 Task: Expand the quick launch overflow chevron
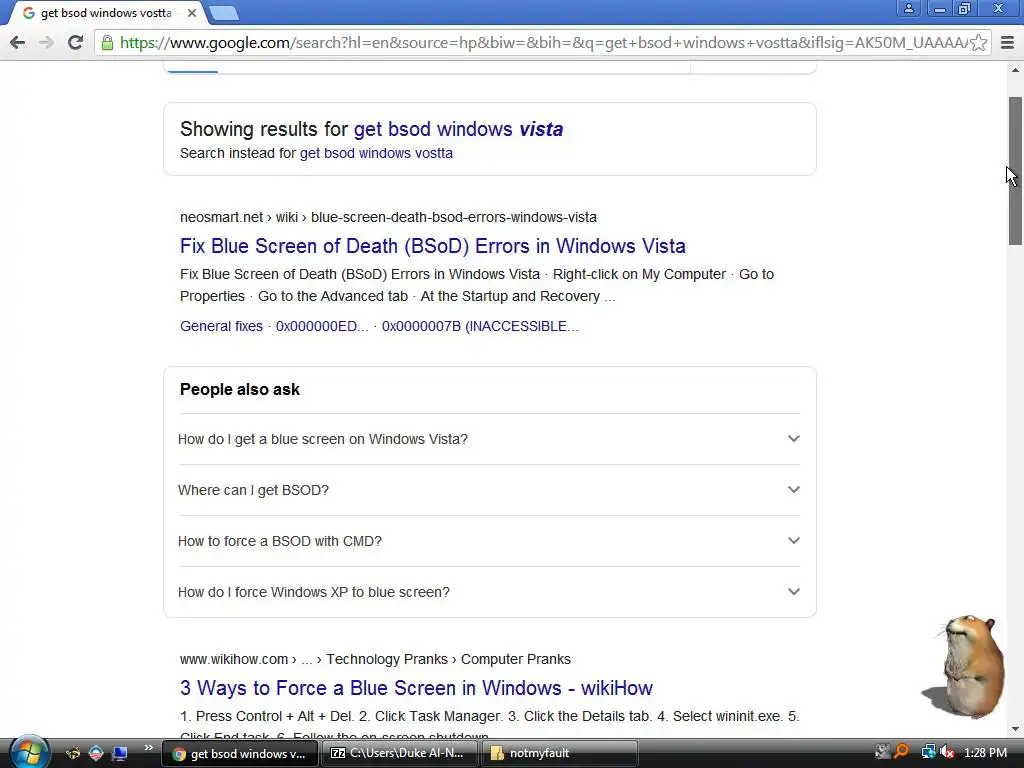[148, 748]
